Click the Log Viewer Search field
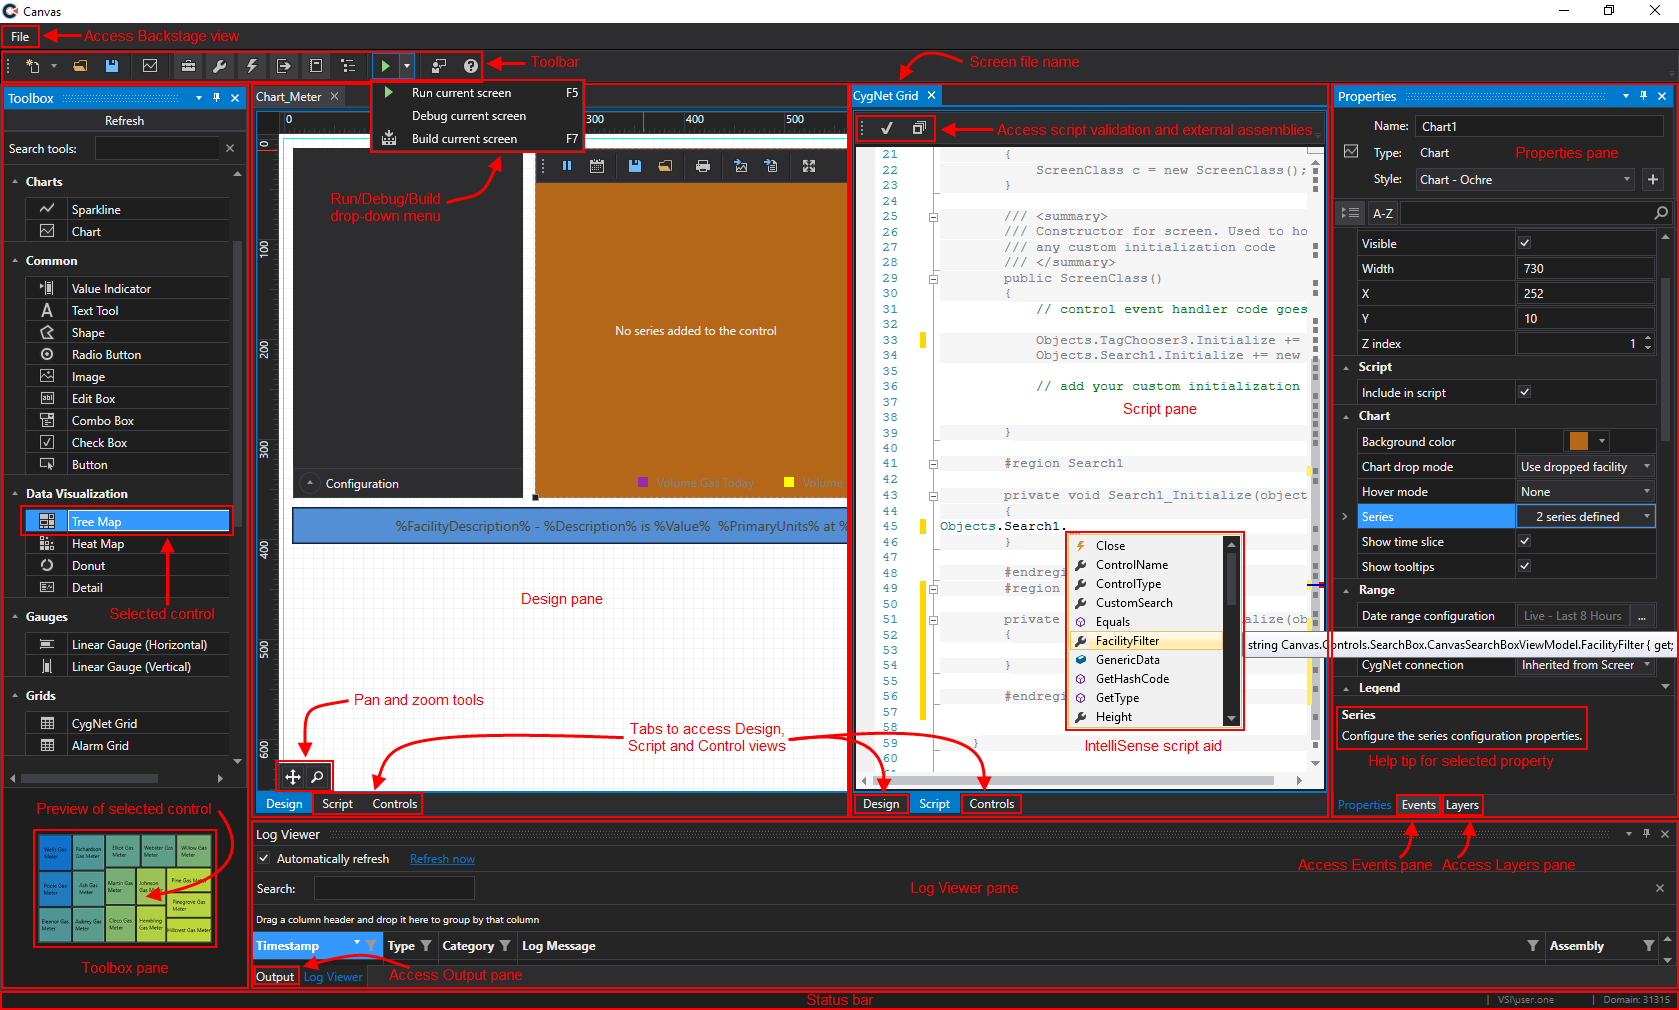The image size is (1679, 1010). pyautogui.click(x=394, y=888)
